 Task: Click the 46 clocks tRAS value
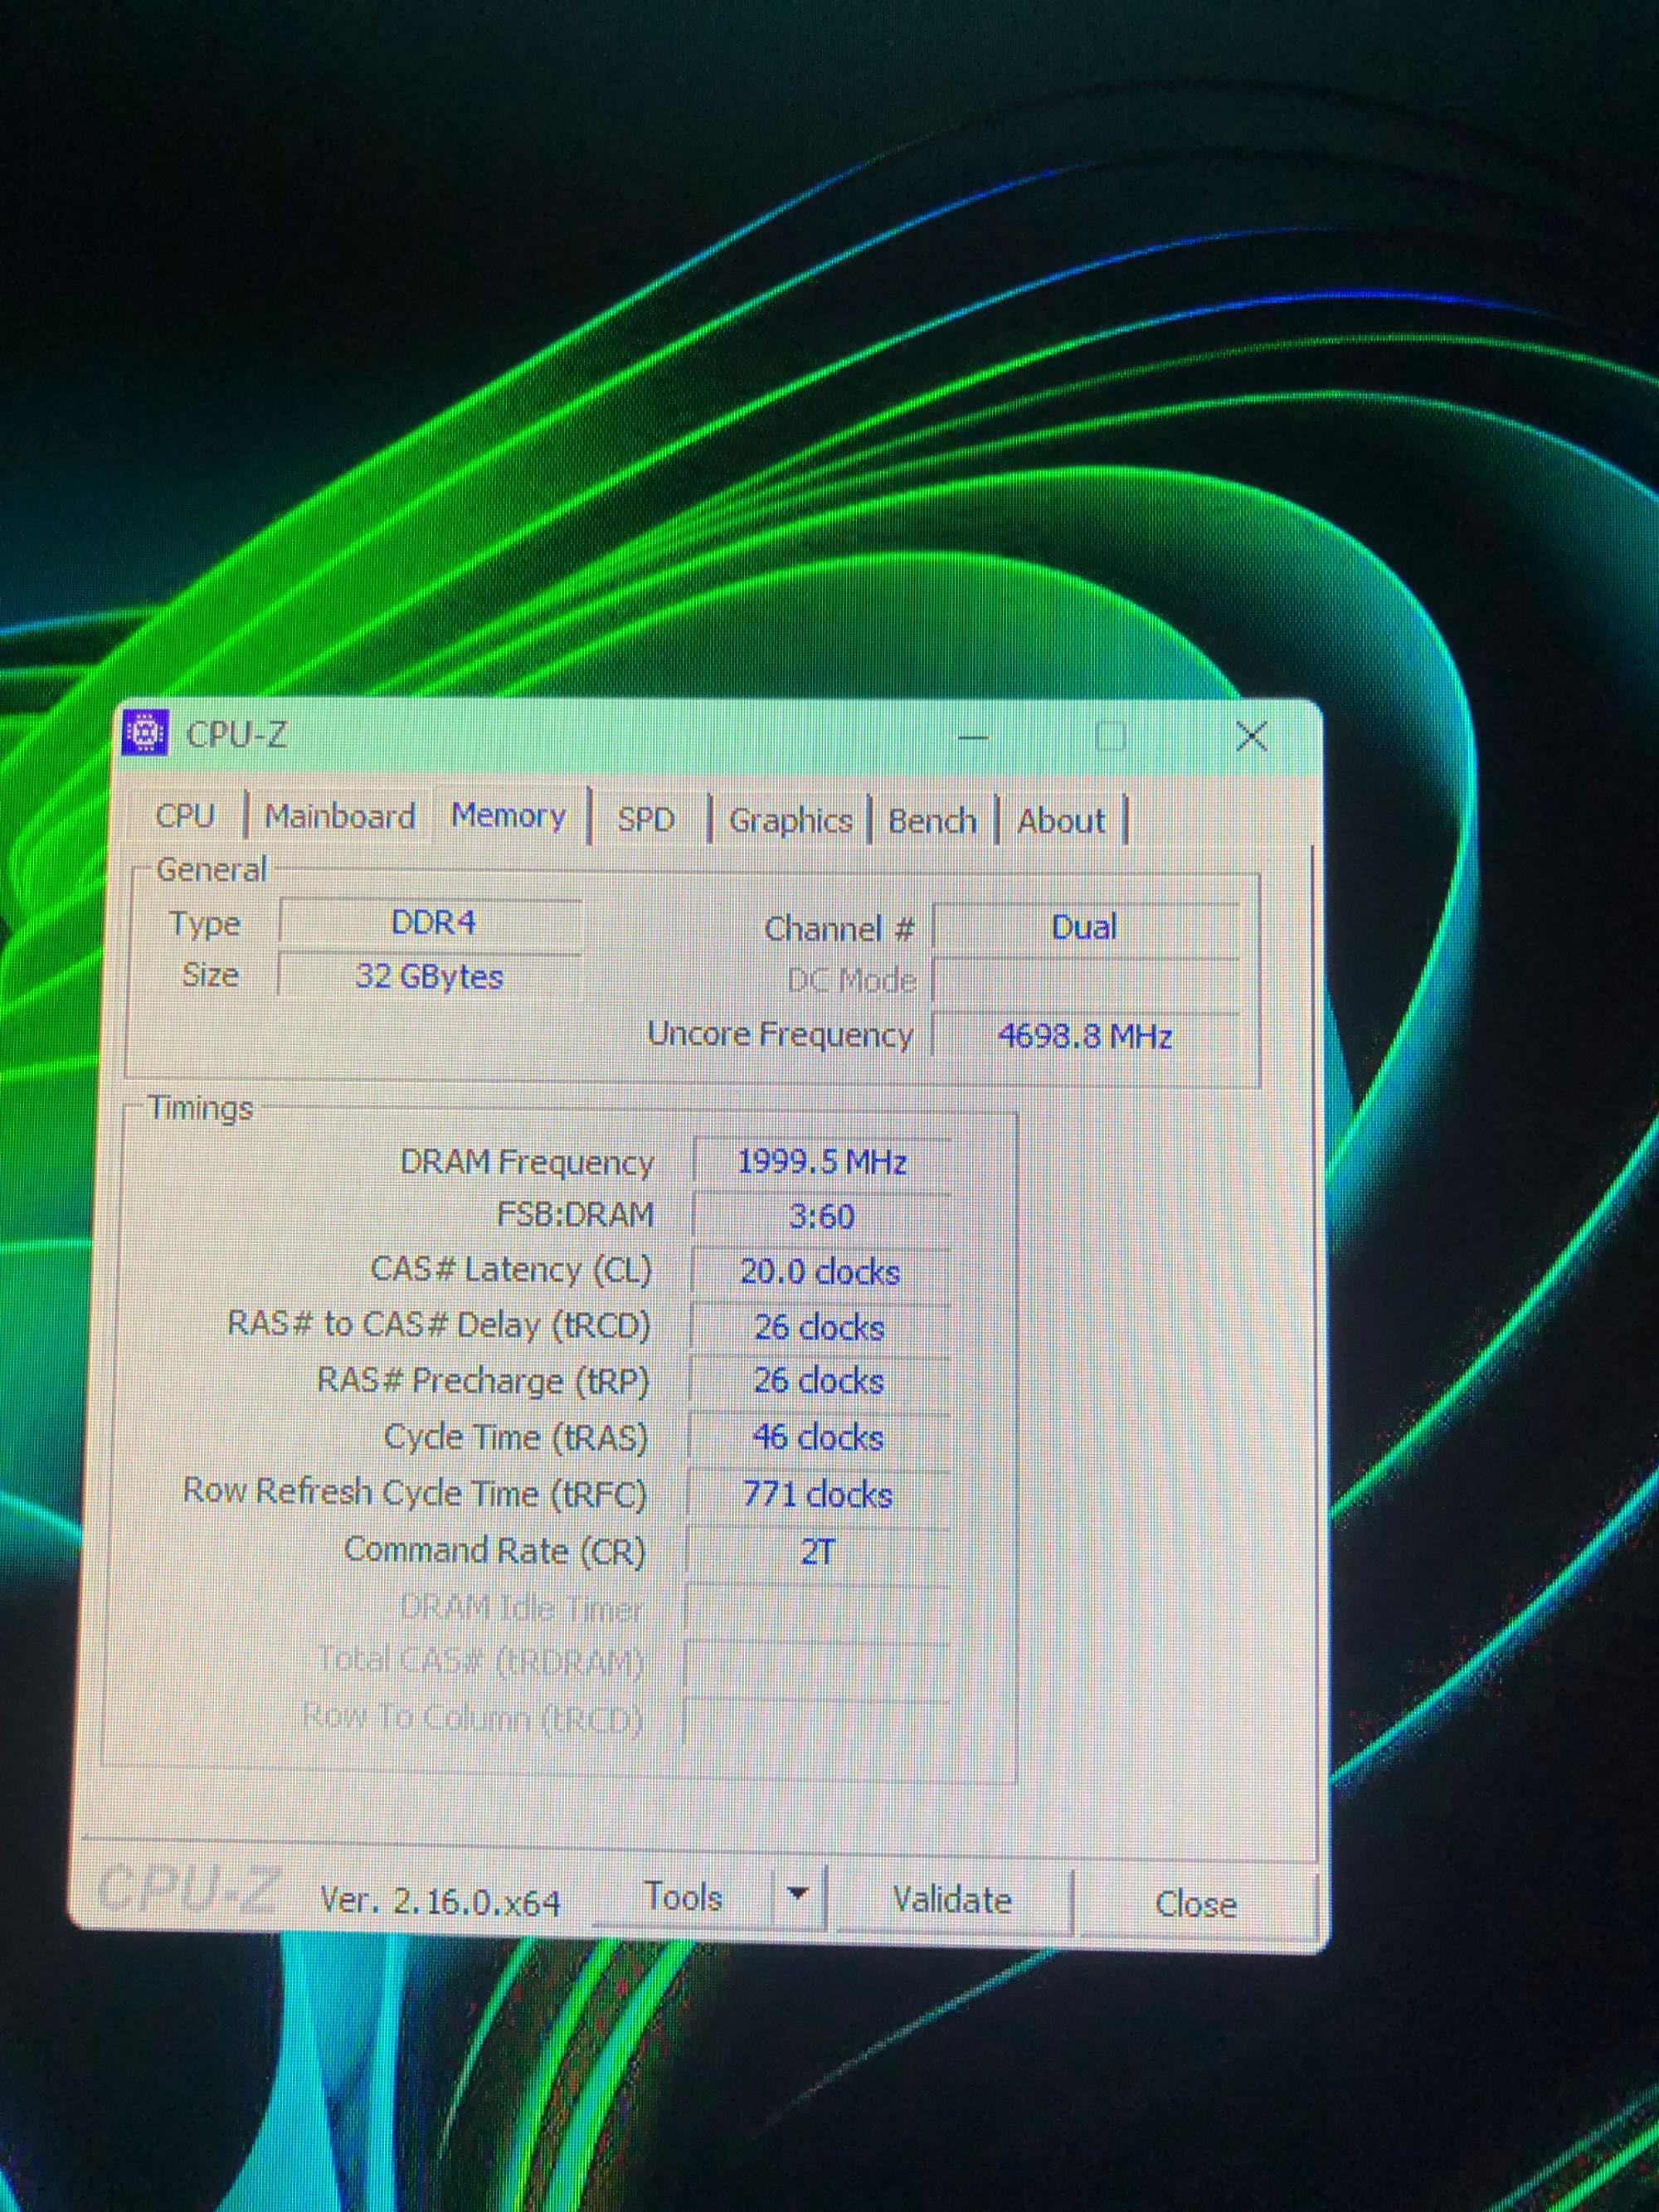(x=818, y=1438)
